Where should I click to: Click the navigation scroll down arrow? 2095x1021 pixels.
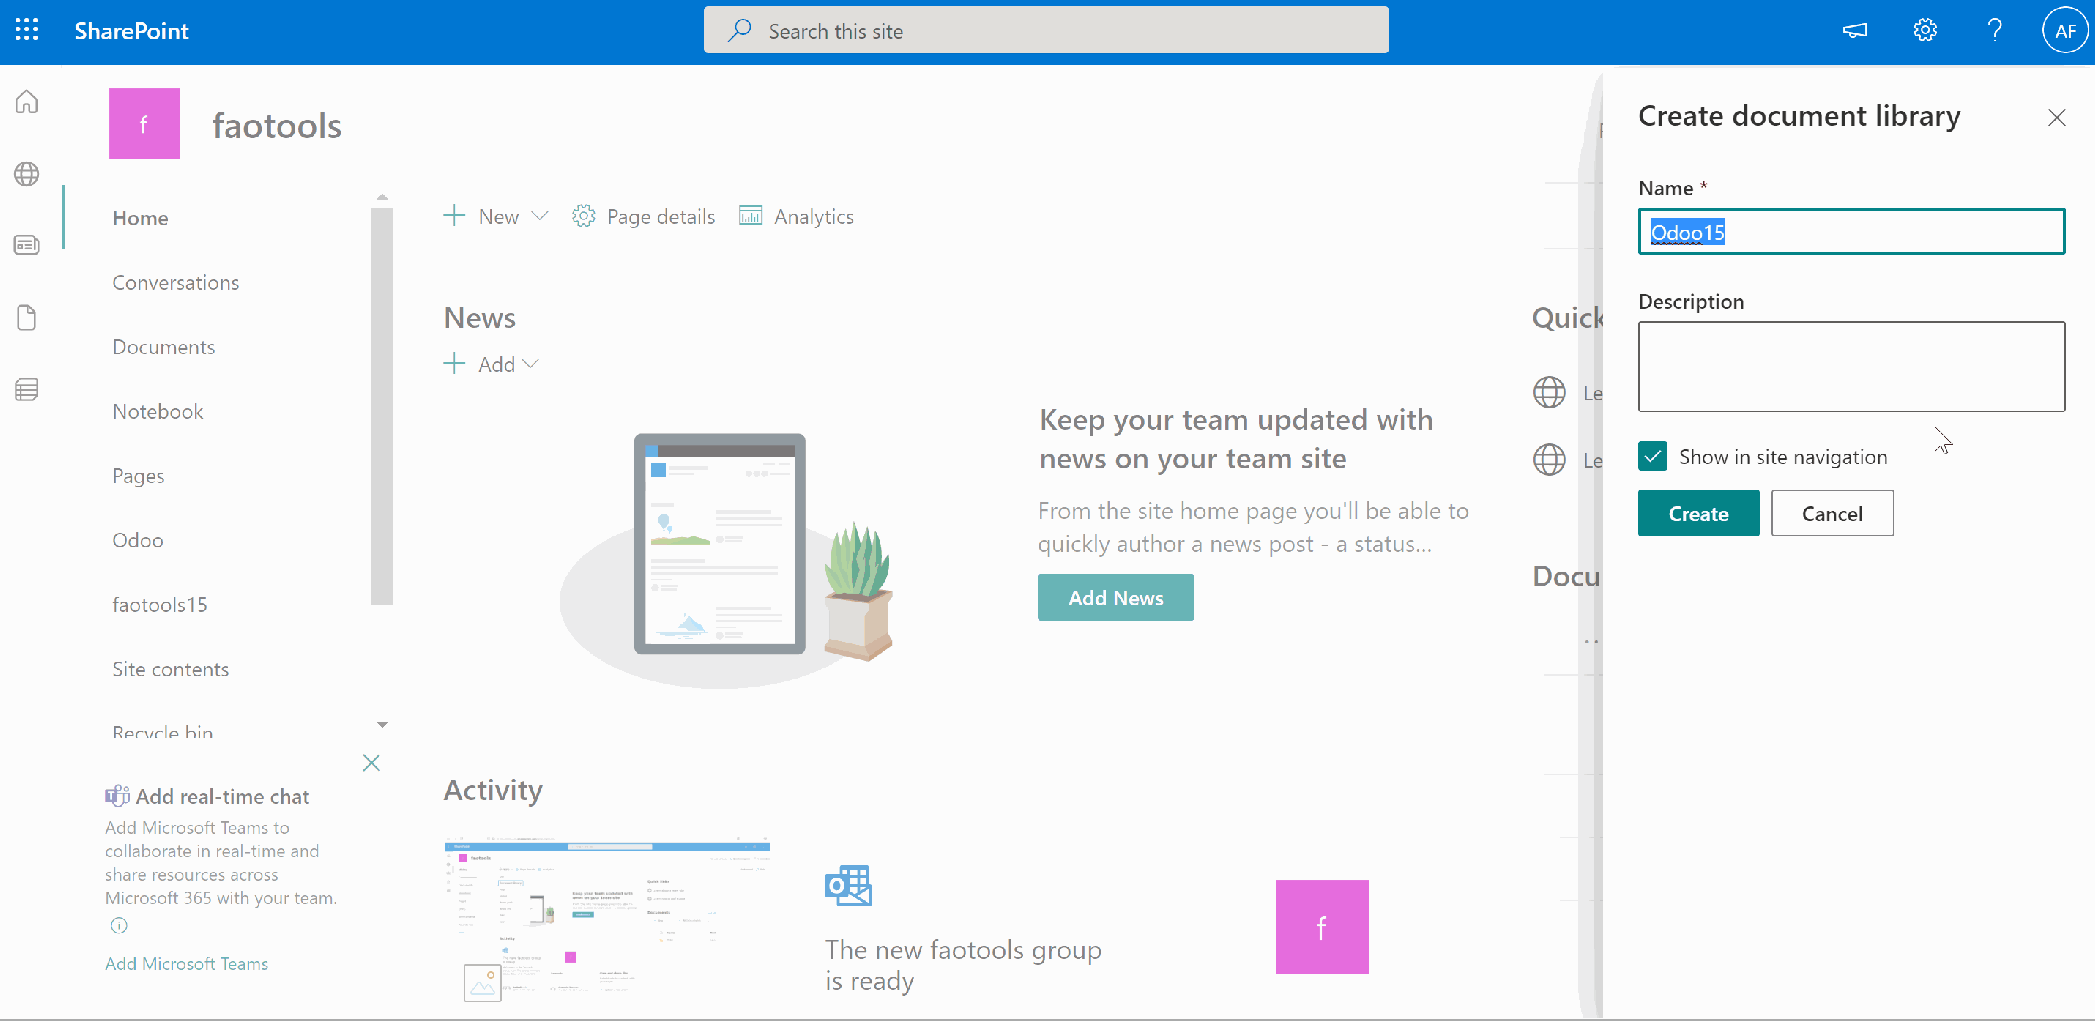(382, 725)
